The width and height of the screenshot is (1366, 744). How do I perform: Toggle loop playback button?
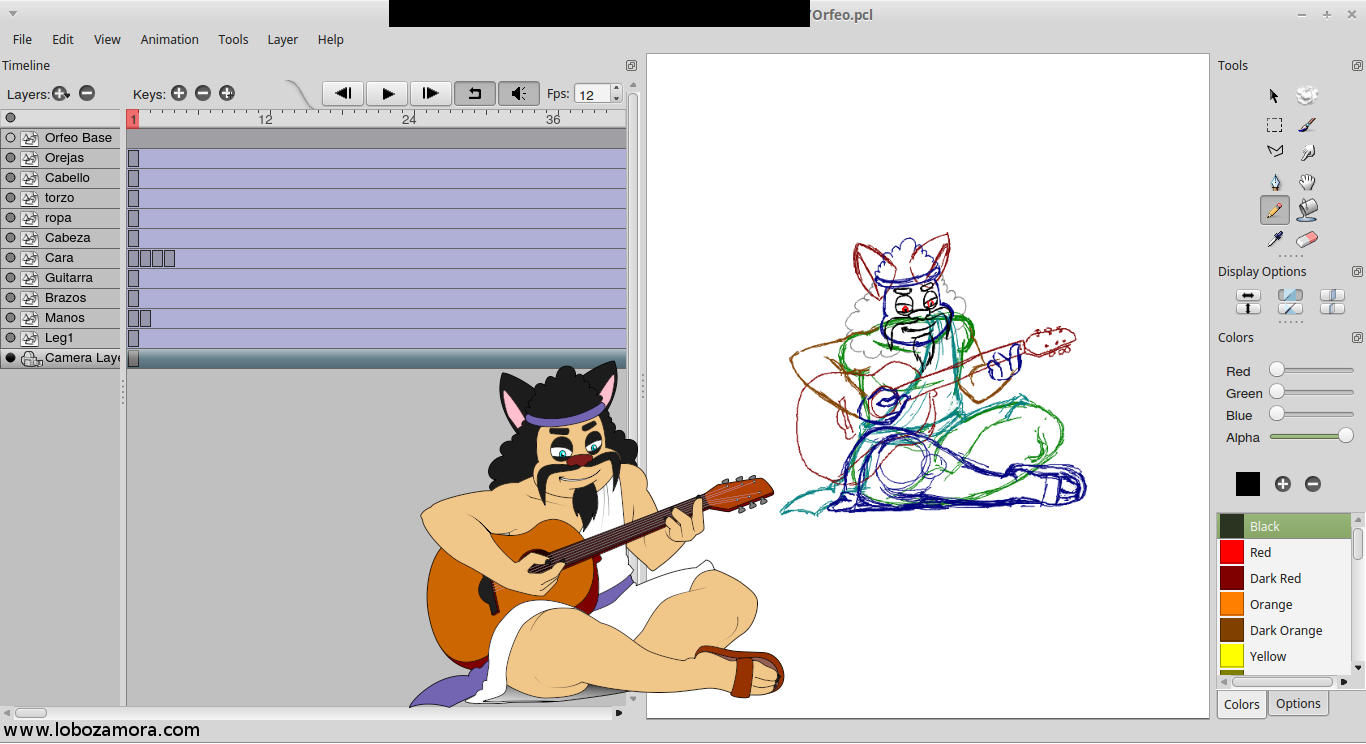click(x=474, y=93)
